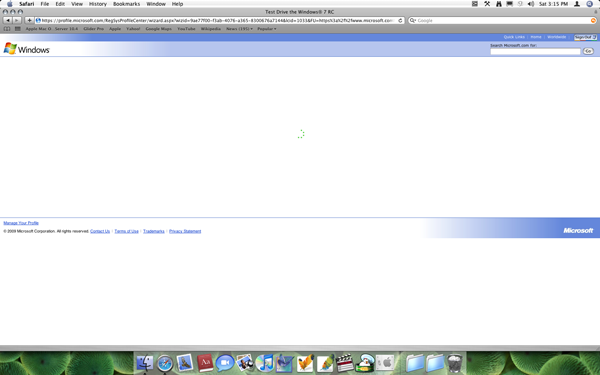Open the Glider Pro bookmark
This screenshot has height=375, width=600.
click(94, 29)
